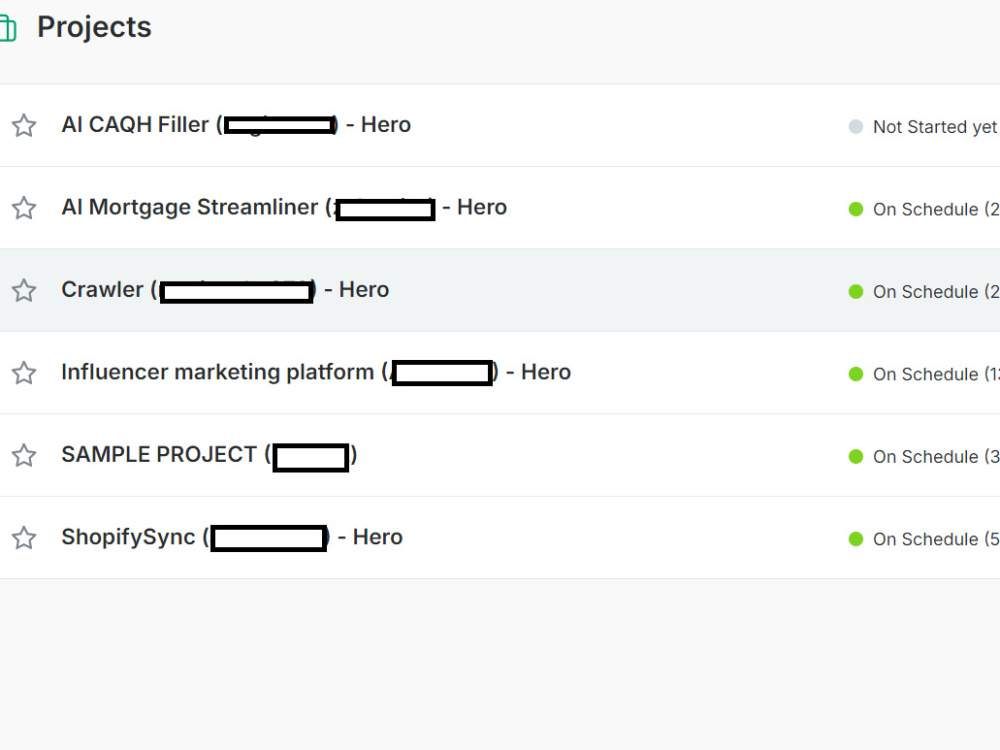Star the Influencer marketing platform project
Viewport: 1000px width, 750px height.
coord(24,373)
